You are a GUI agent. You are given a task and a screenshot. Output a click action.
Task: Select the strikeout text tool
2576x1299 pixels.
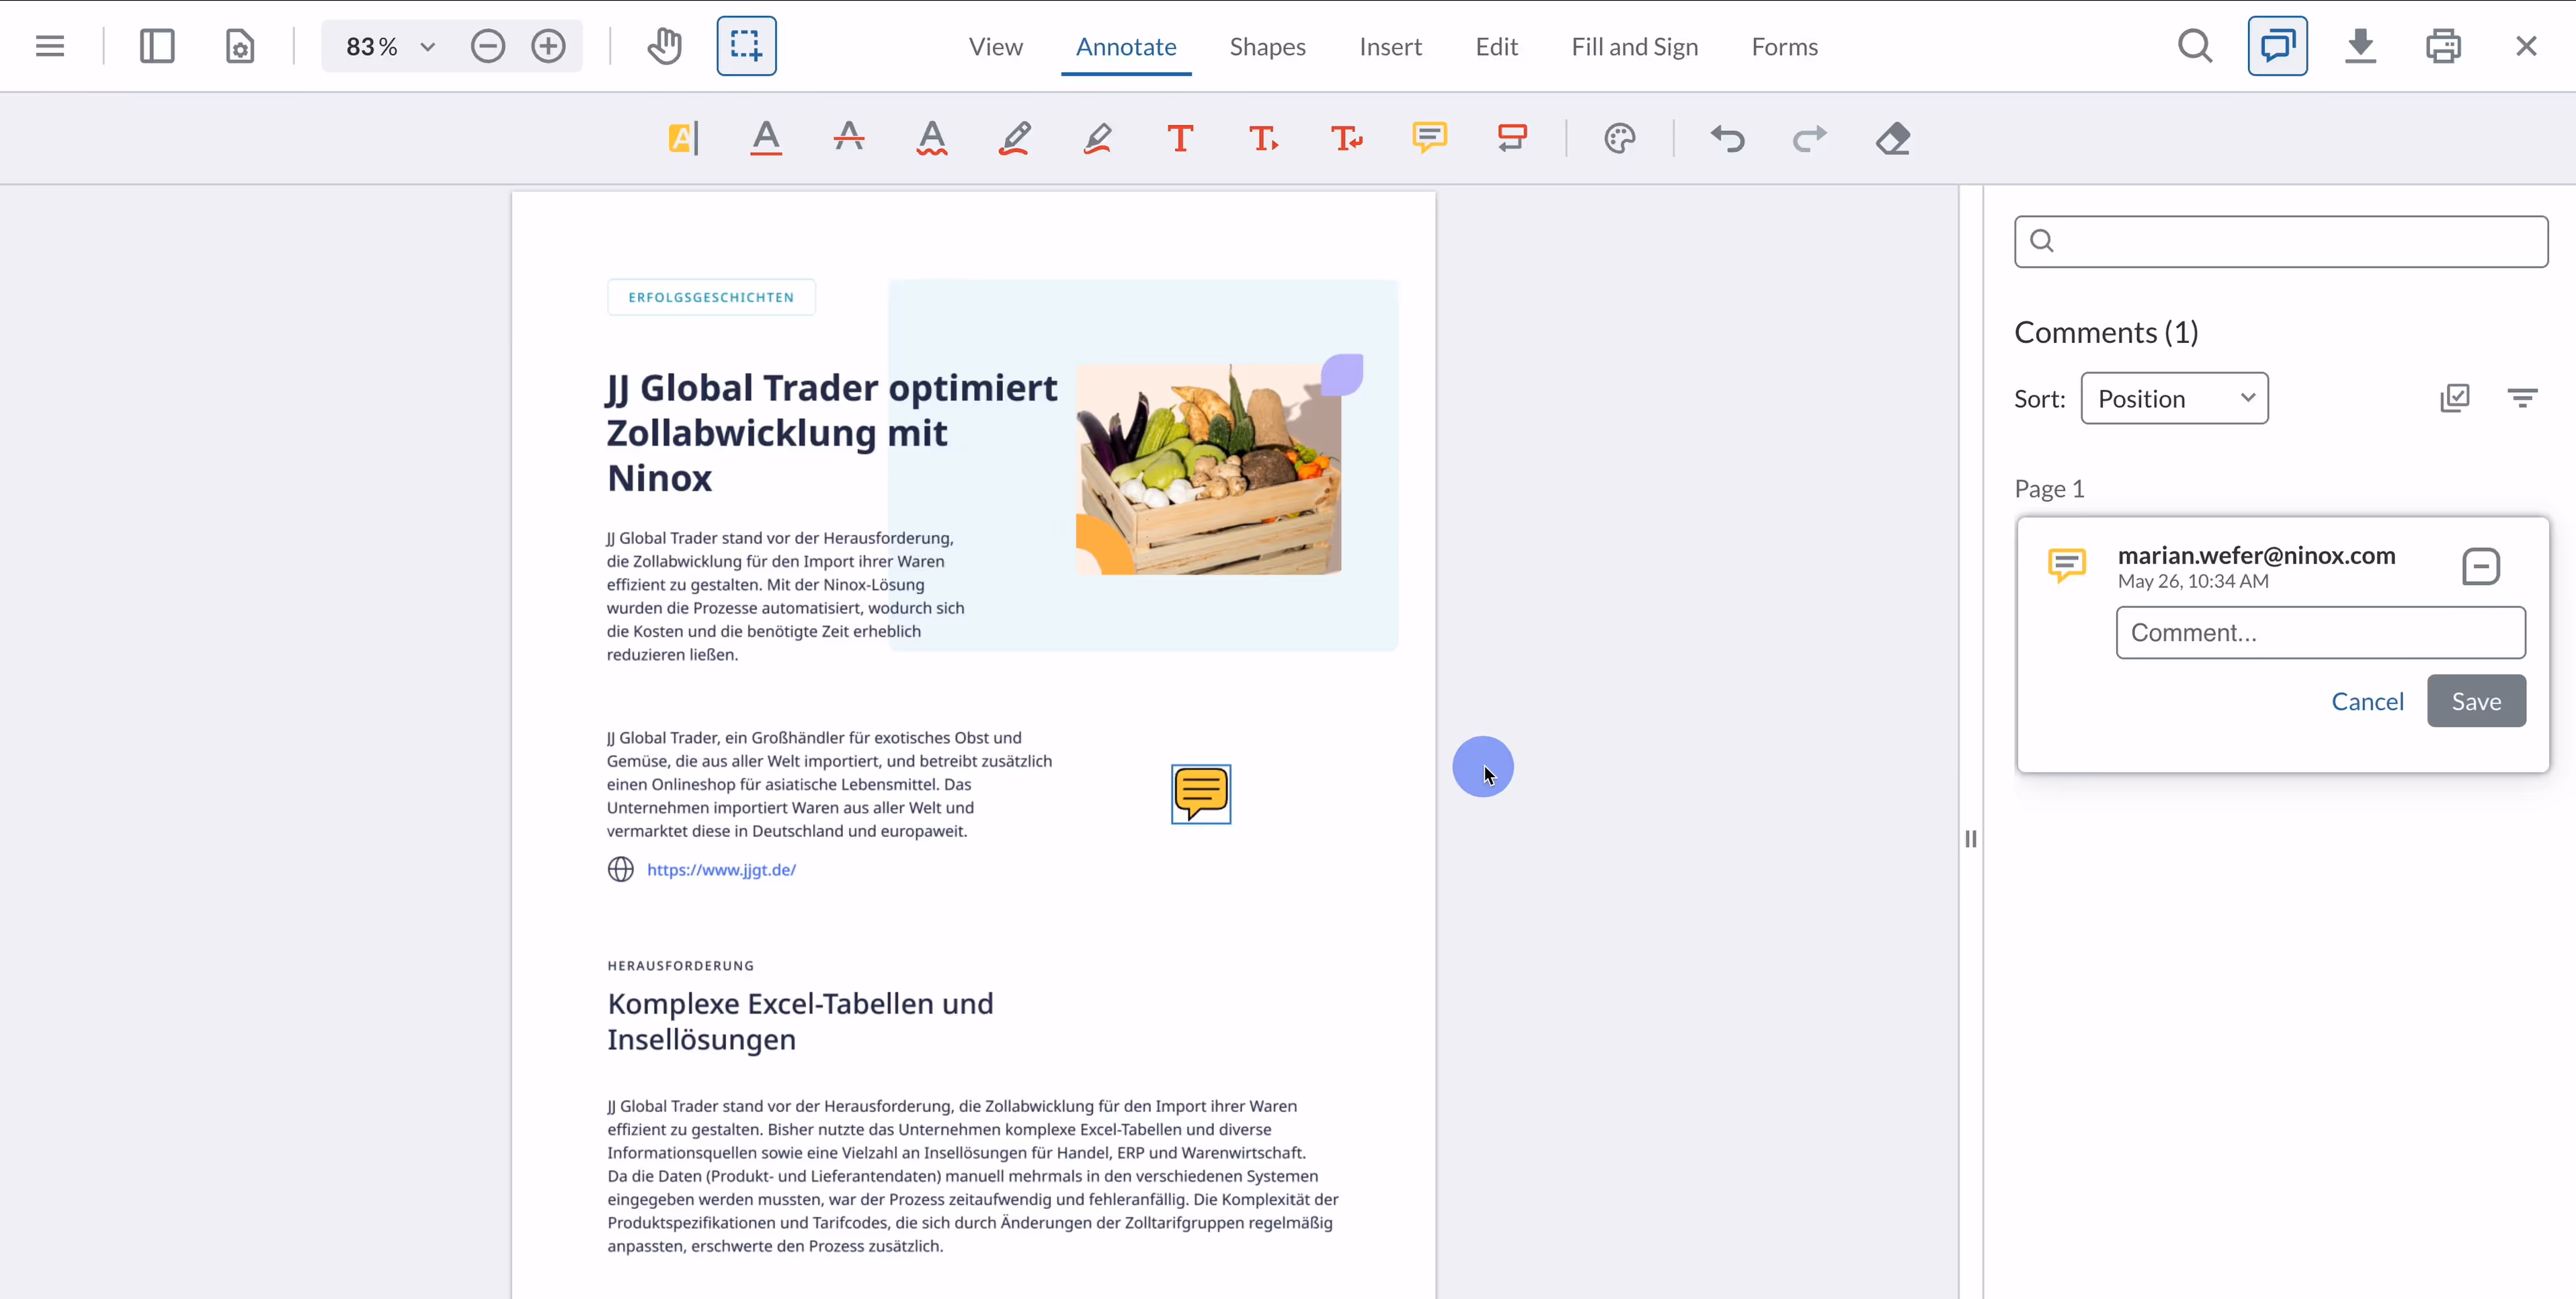[x=849, y=138]
